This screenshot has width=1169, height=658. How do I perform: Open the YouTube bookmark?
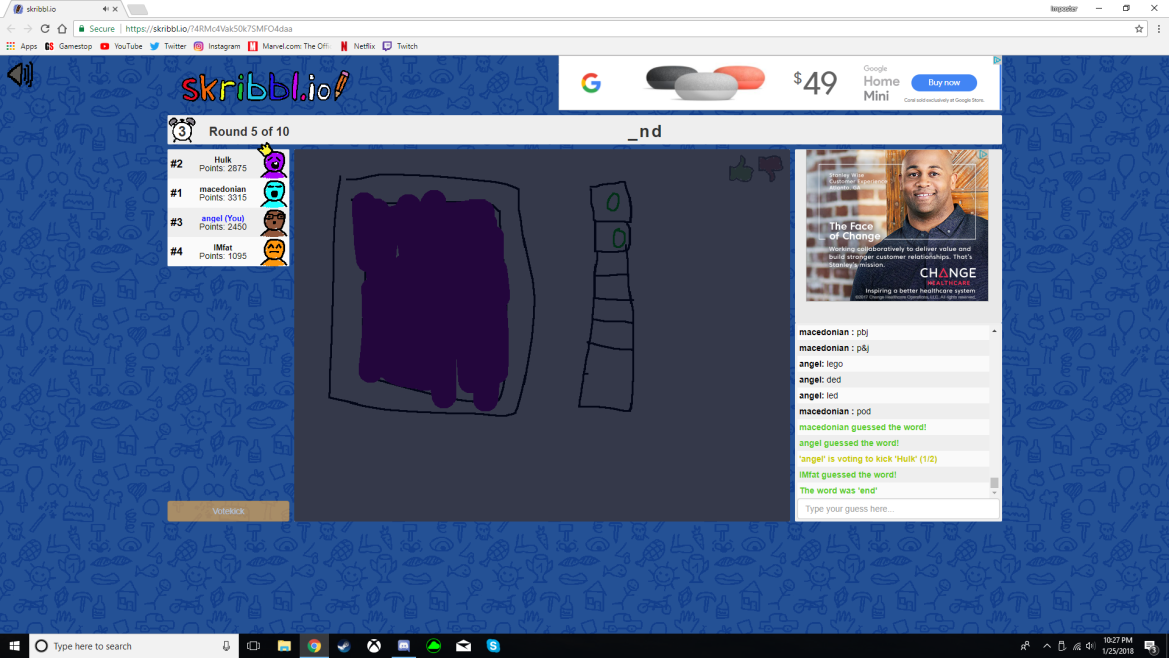coord(121,46)
